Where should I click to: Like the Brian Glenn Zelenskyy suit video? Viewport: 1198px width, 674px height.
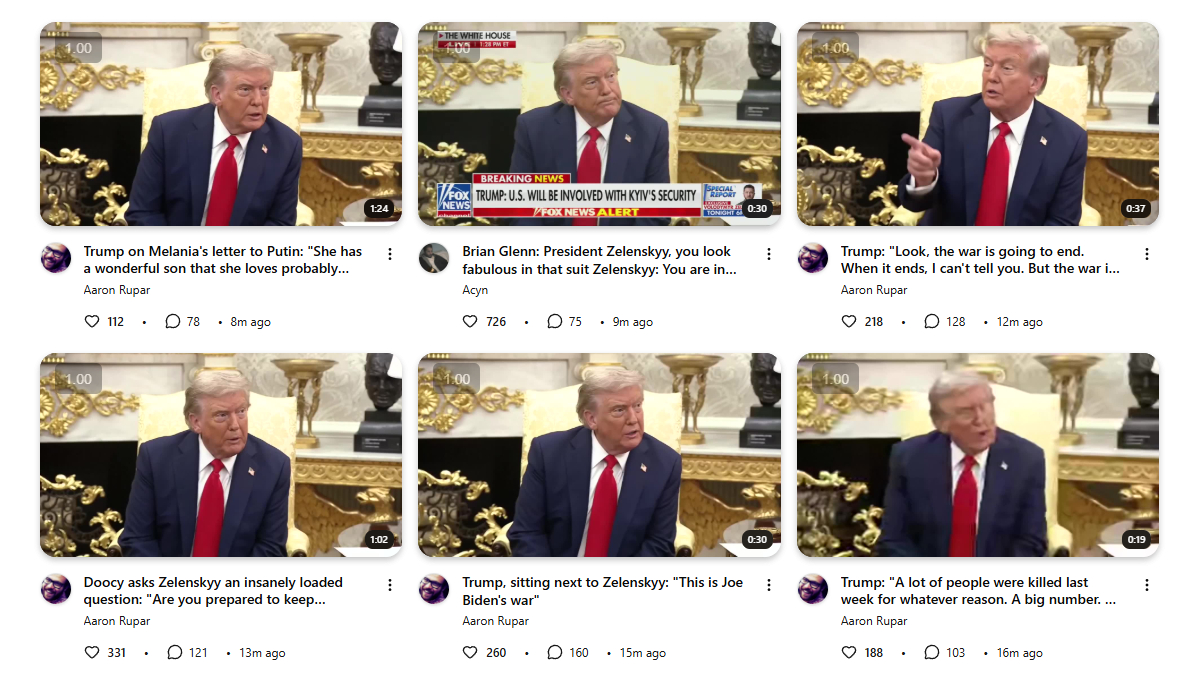[470, 322]
